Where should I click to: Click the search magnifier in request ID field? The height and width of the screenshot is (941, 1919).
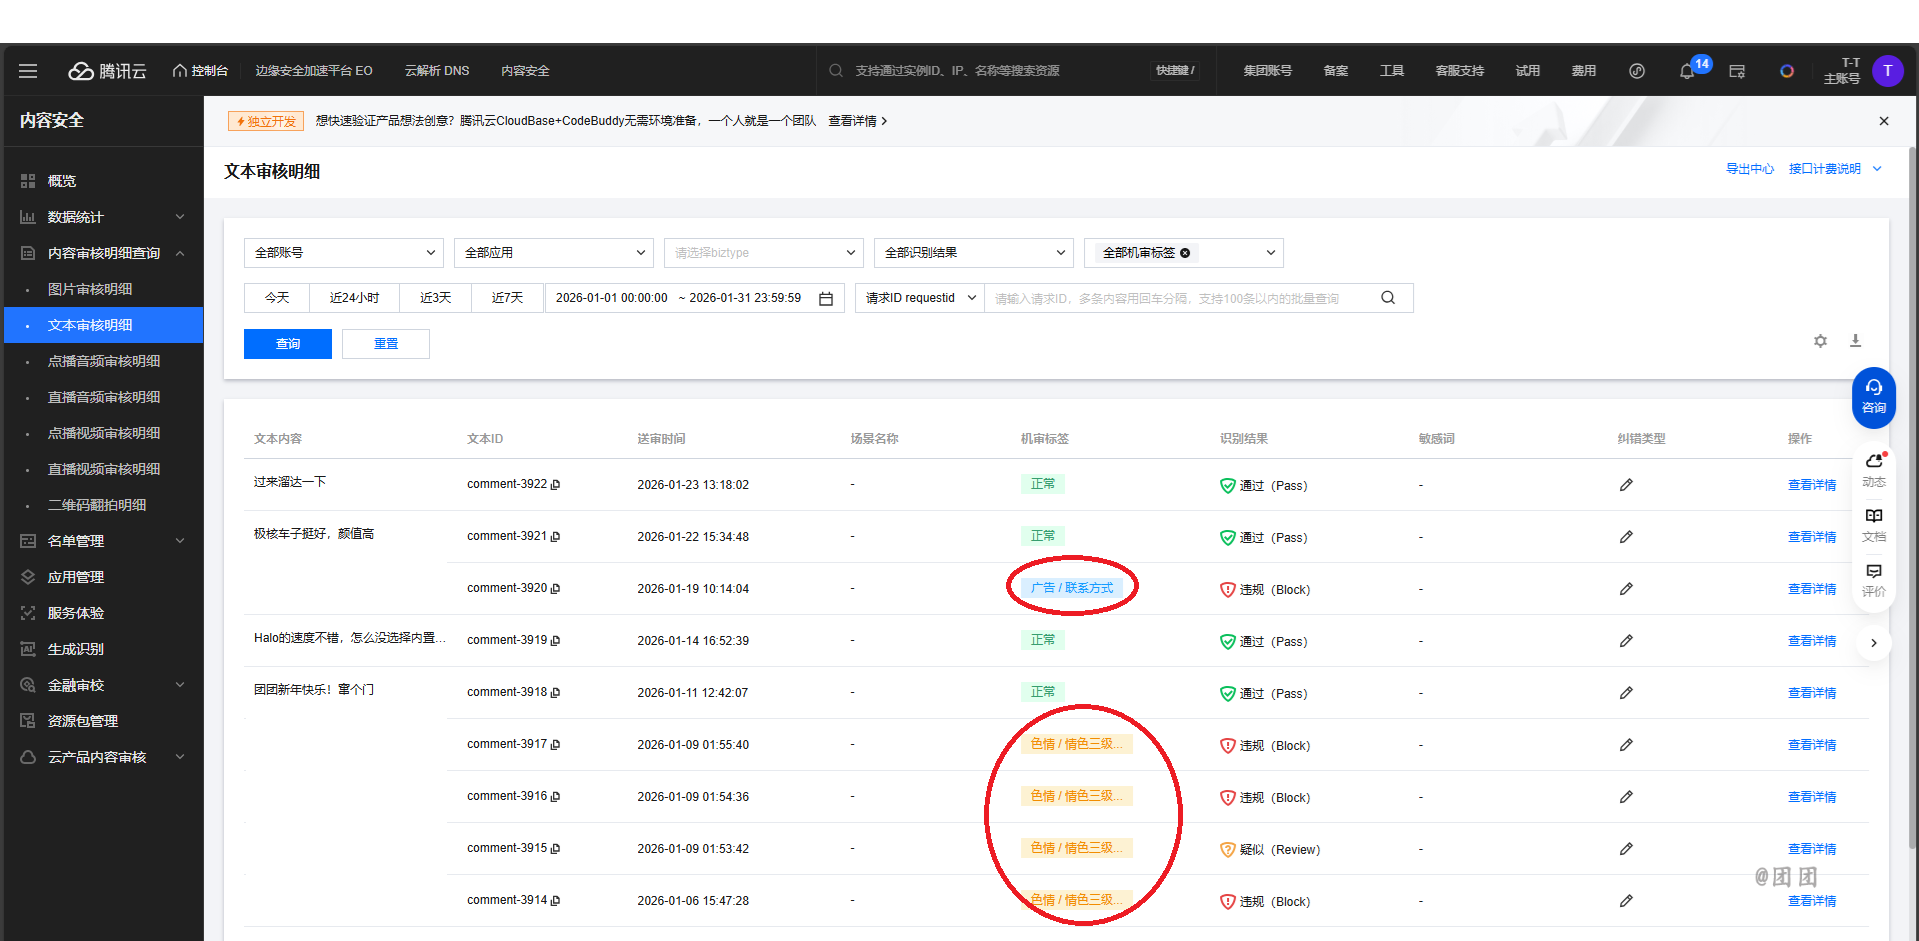1388,298
